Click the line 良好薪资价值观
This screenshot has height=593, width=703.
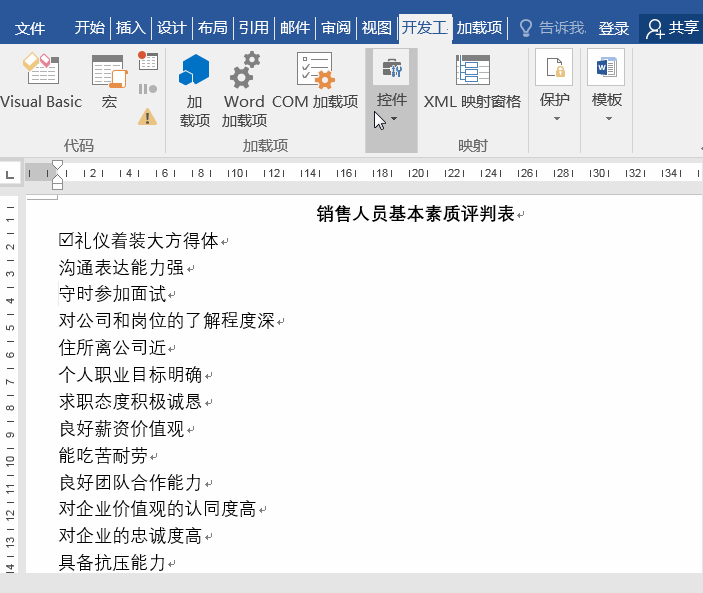click(121, 429)
